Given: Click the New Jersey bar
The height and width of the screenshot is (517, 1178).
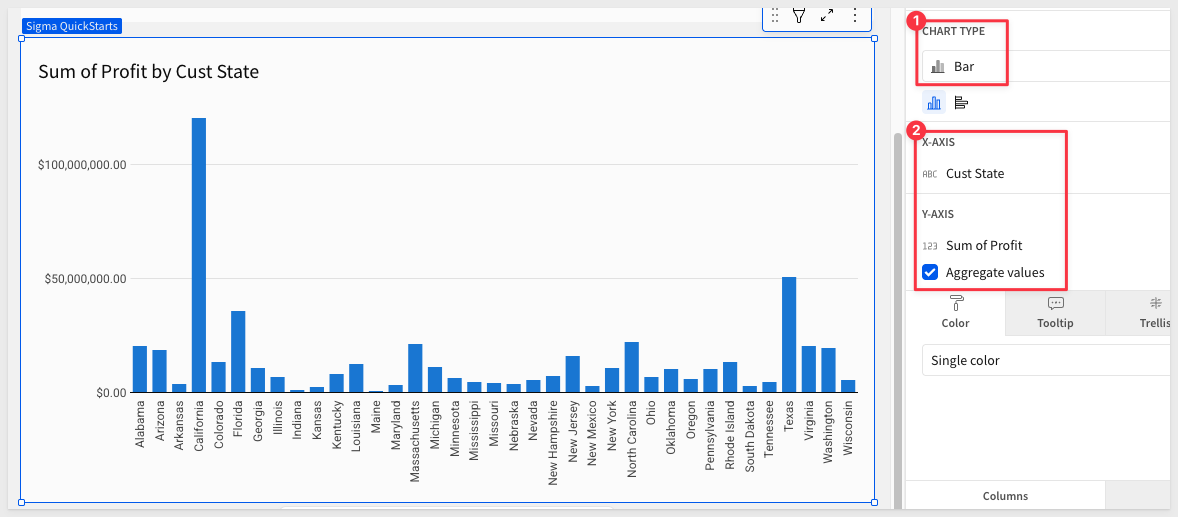Looking at the screenshot, I should coord(572,374).
